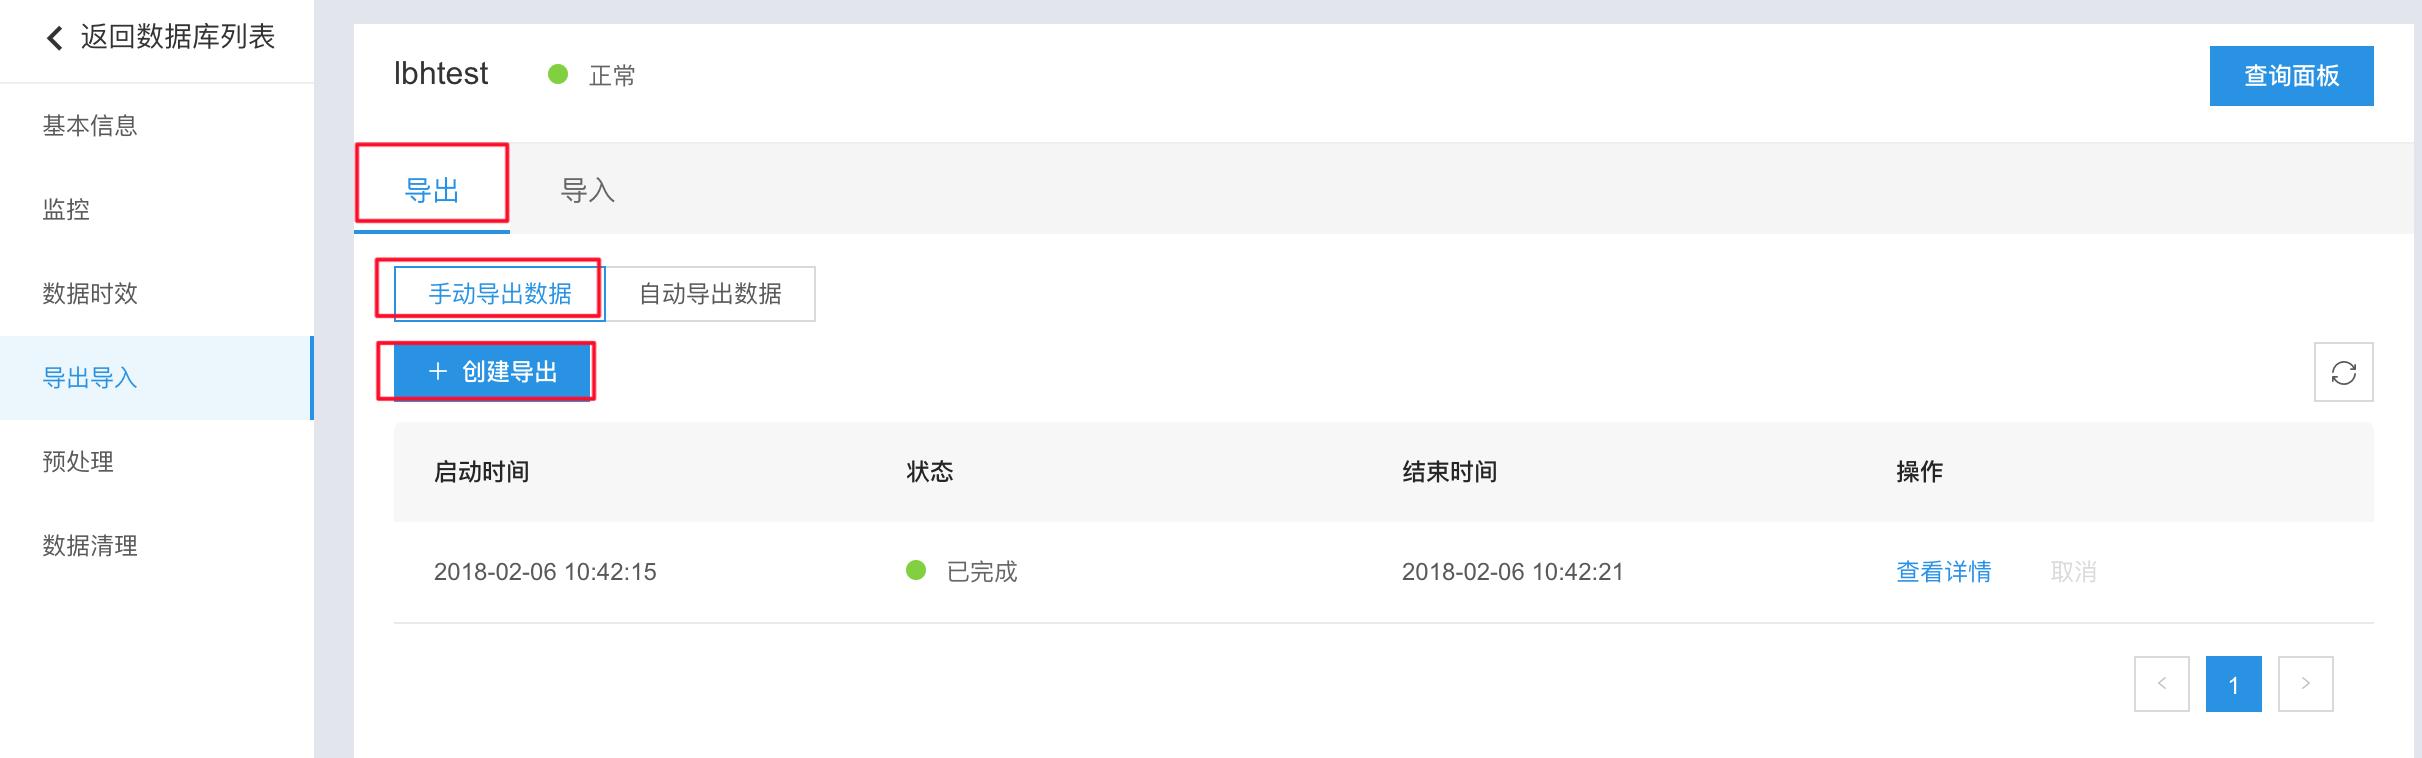
Task: Click the green 正常 status dot
Action: (558, 74)
